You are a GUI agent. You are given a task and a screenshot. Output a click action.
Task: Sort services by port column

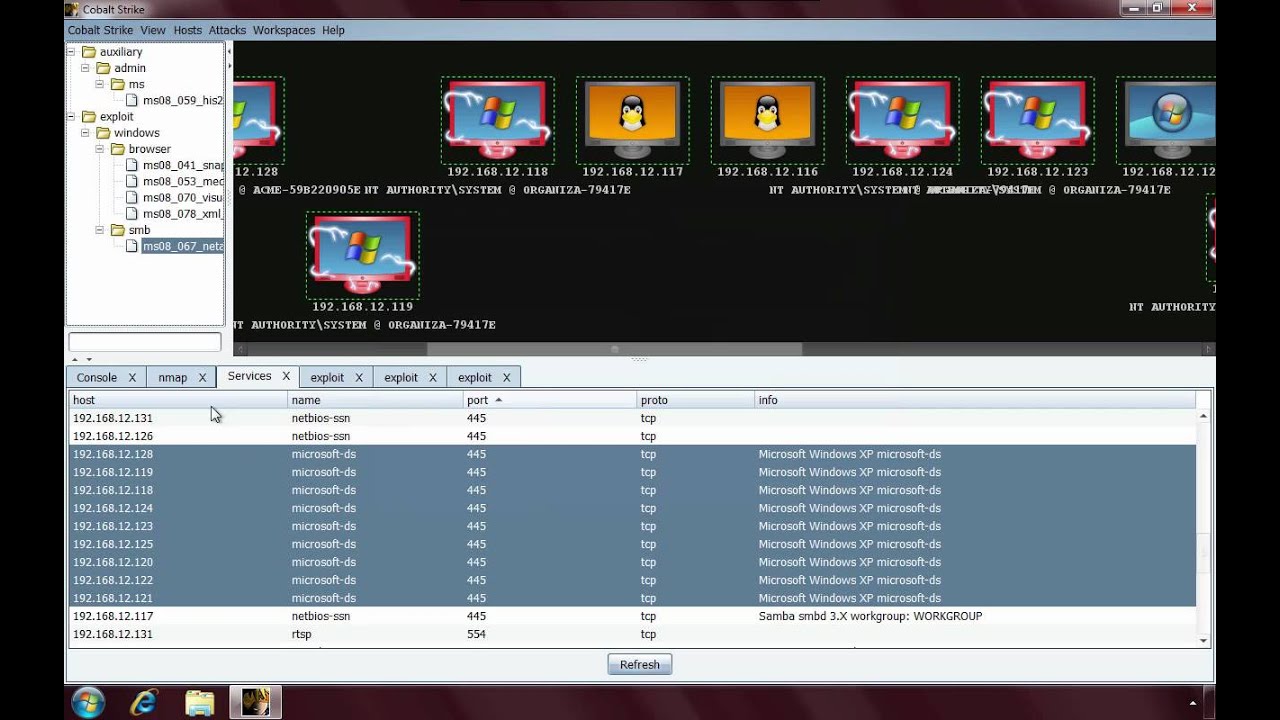tap(549, 400)
